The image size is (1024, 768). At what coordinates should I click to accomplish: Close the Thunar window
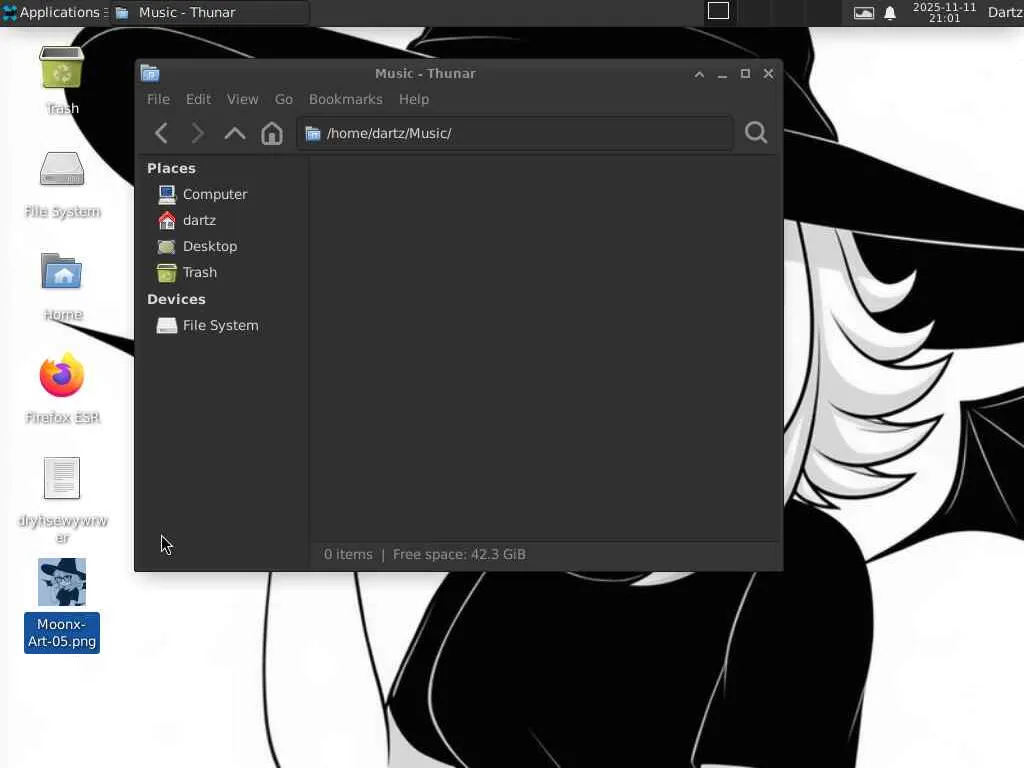pos(769,74)
